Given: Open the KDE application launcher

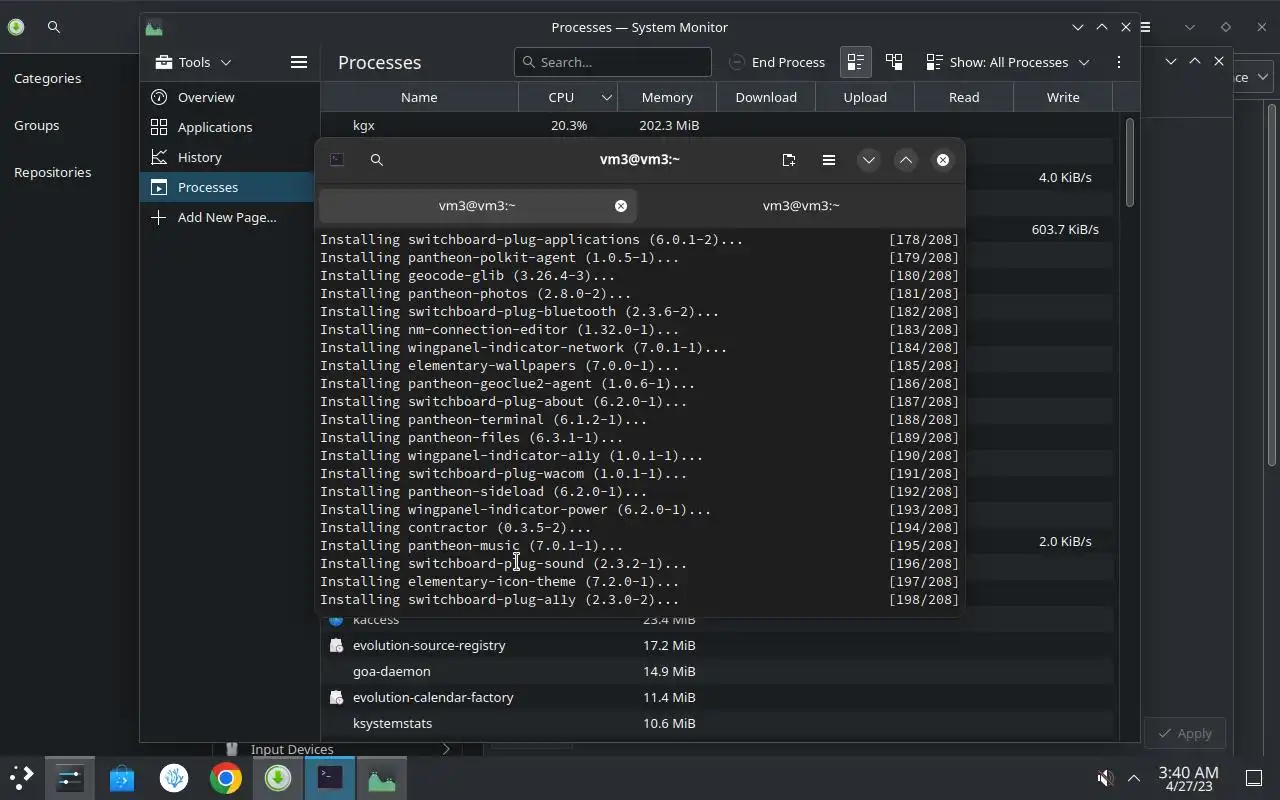Looking at the screenshot, I should (21, 777).
